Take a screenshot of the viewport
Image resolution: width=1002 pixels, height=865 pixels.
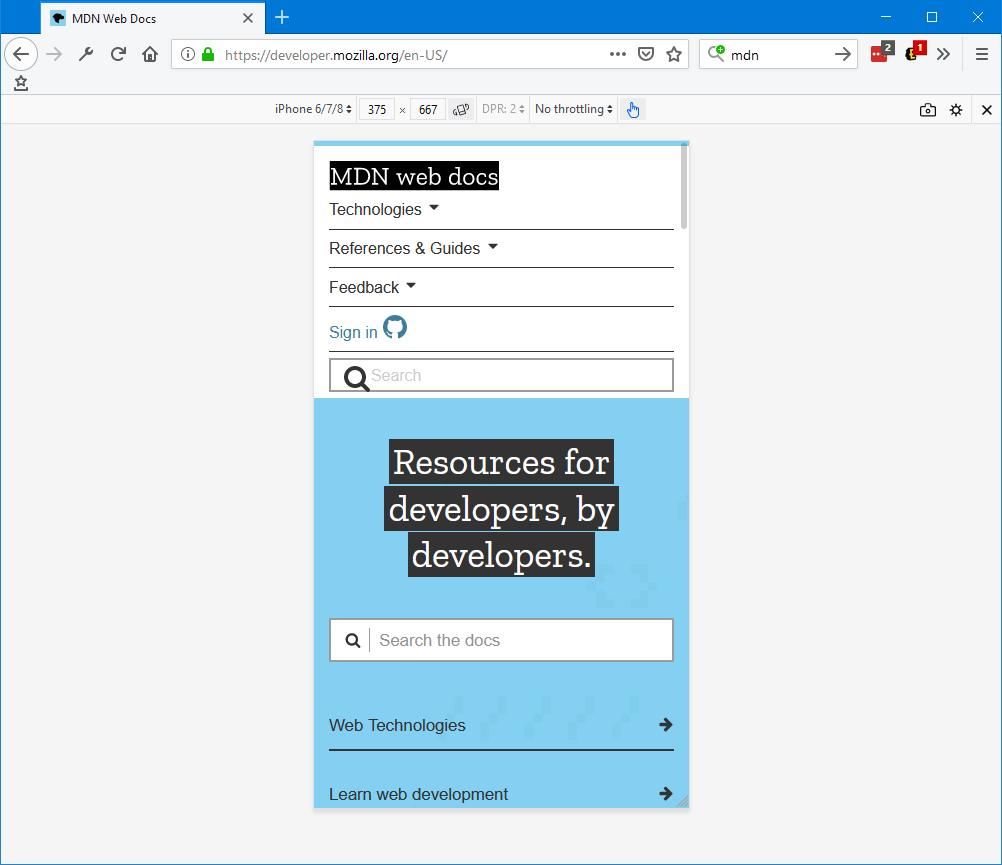(x=928, y=110)
